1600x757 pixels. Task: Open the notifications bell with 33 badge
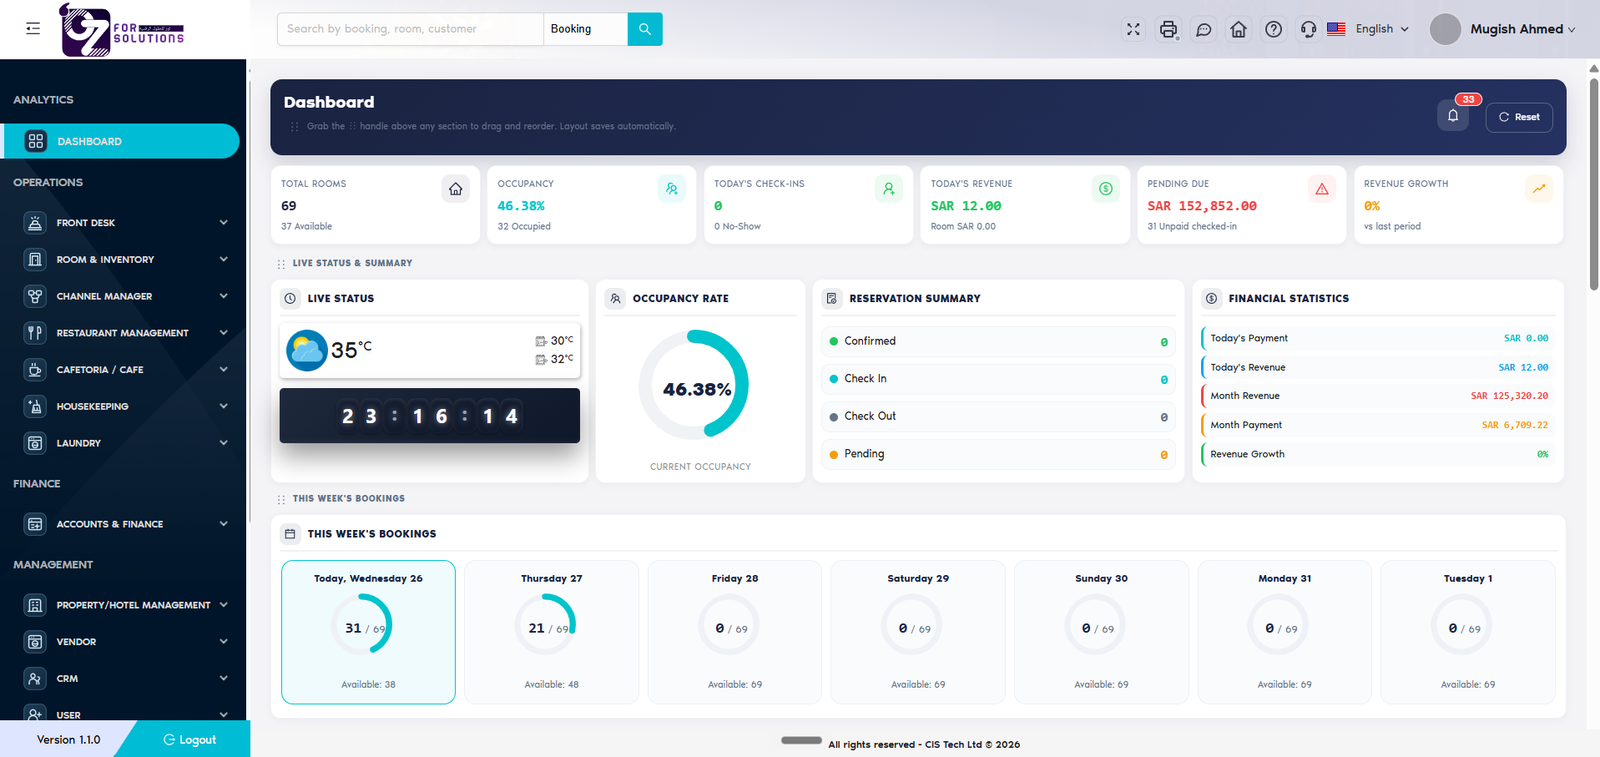tap(1453, 116)
